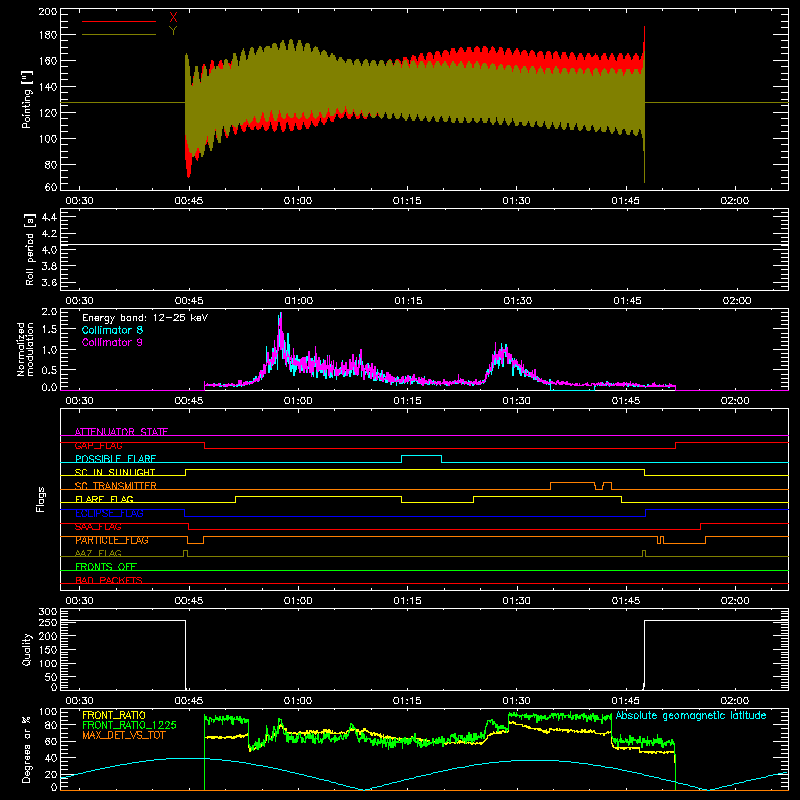Screen dimensions: 800x800
Task: Click the "200" tick on the Pointing axis
Action: (x=48, y=12)
